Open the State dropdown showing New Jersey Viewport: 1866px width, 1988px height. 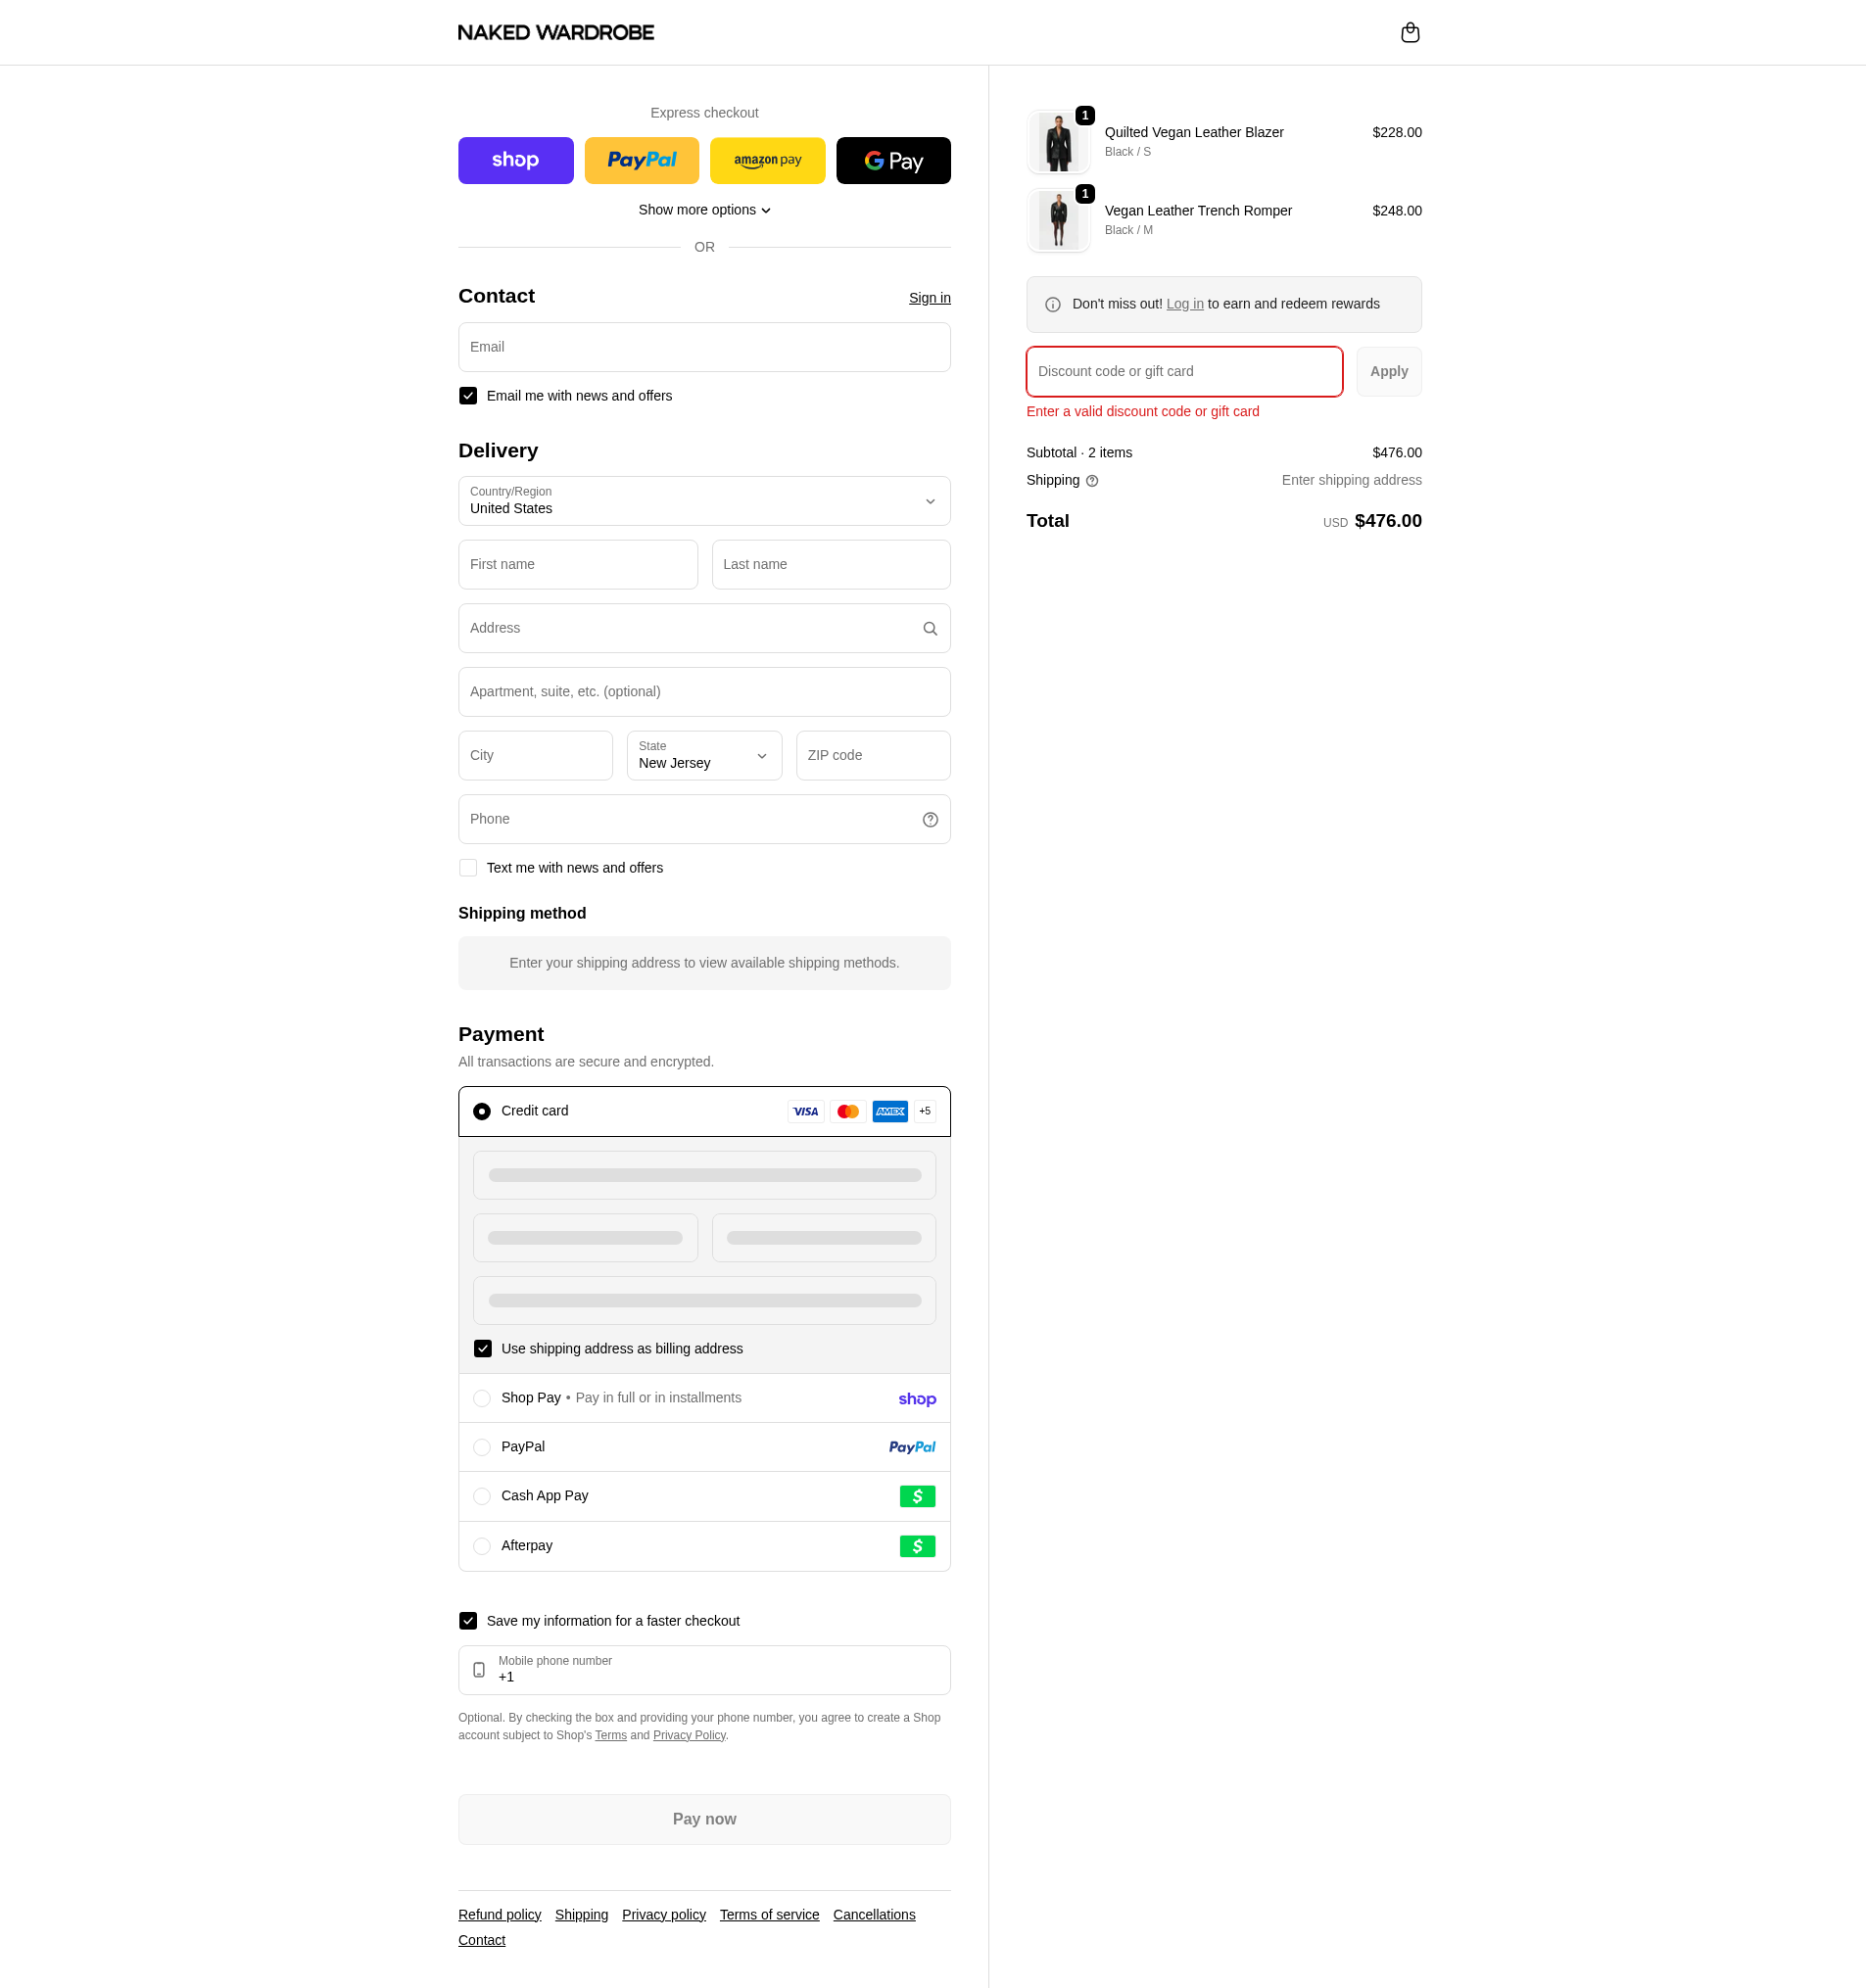click(704, 756)
